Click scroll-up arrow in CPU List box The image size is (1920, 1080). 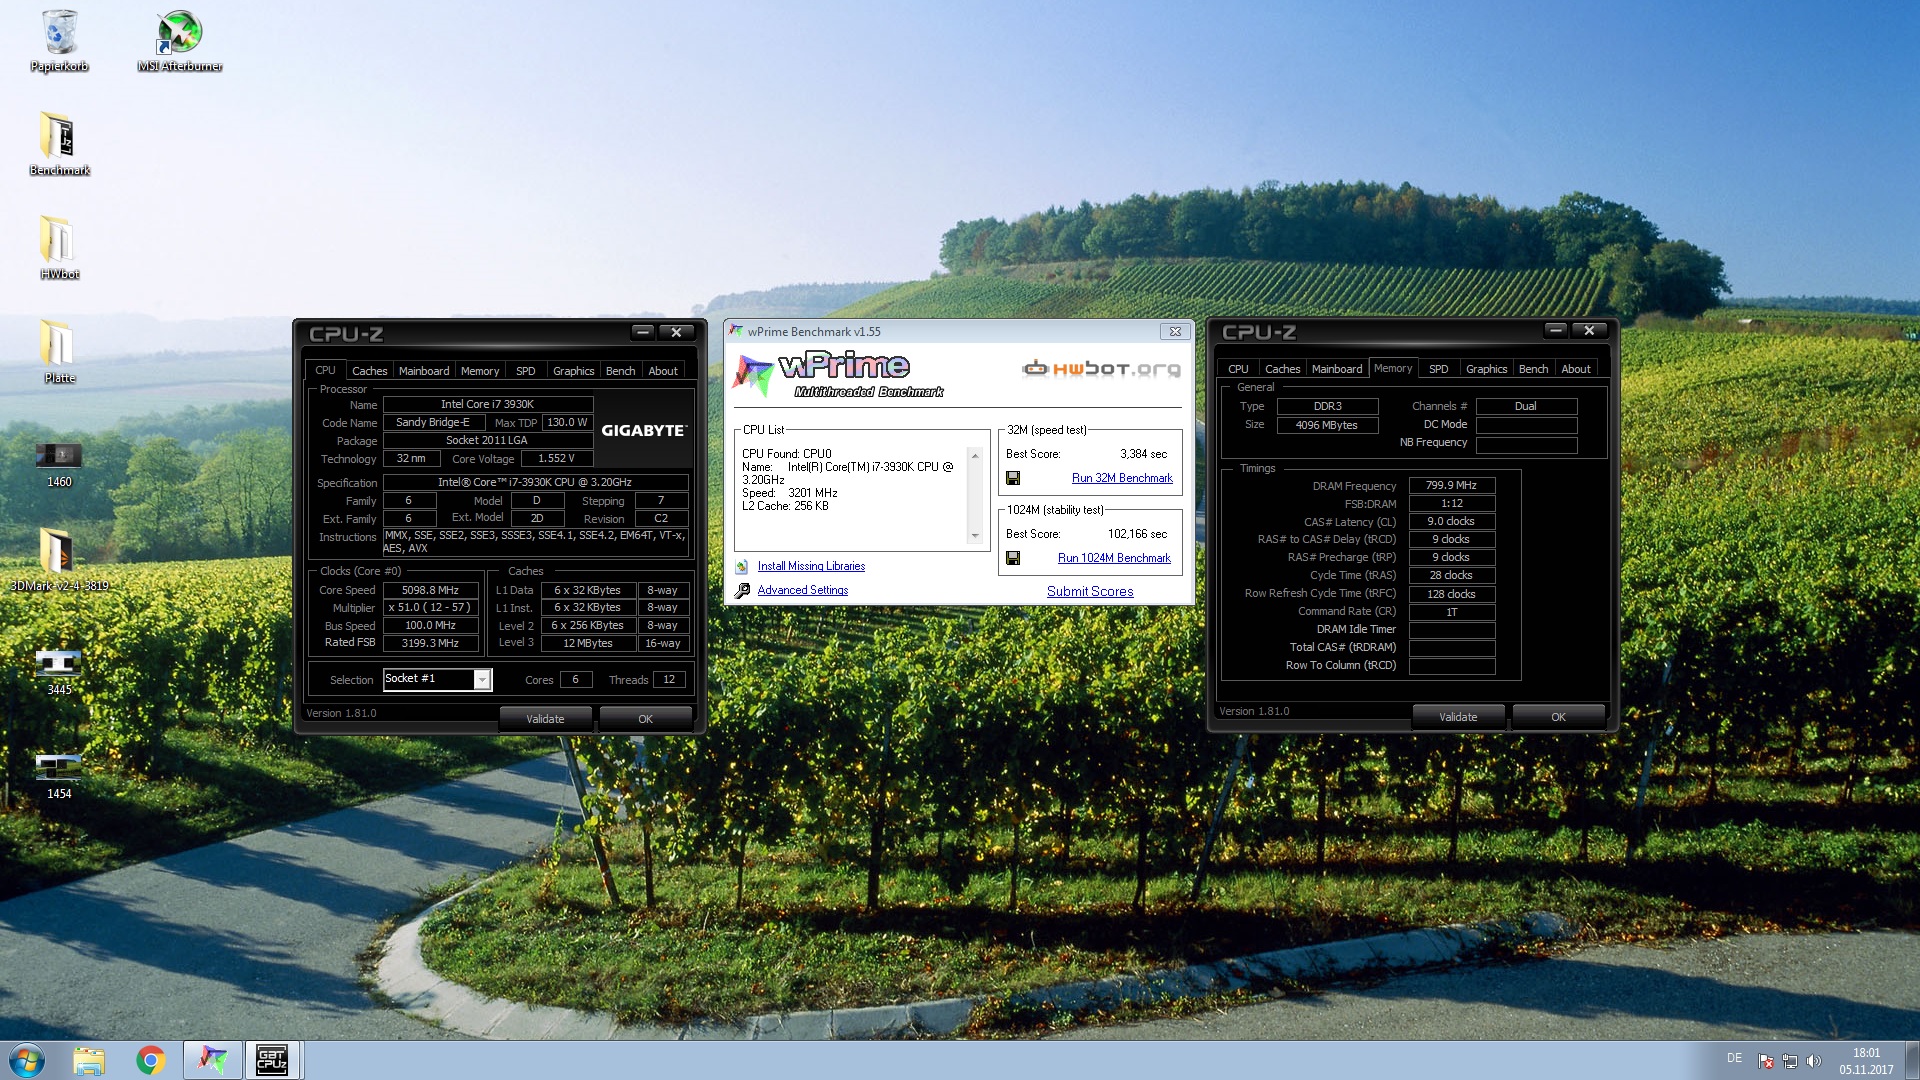coord(975,456)
